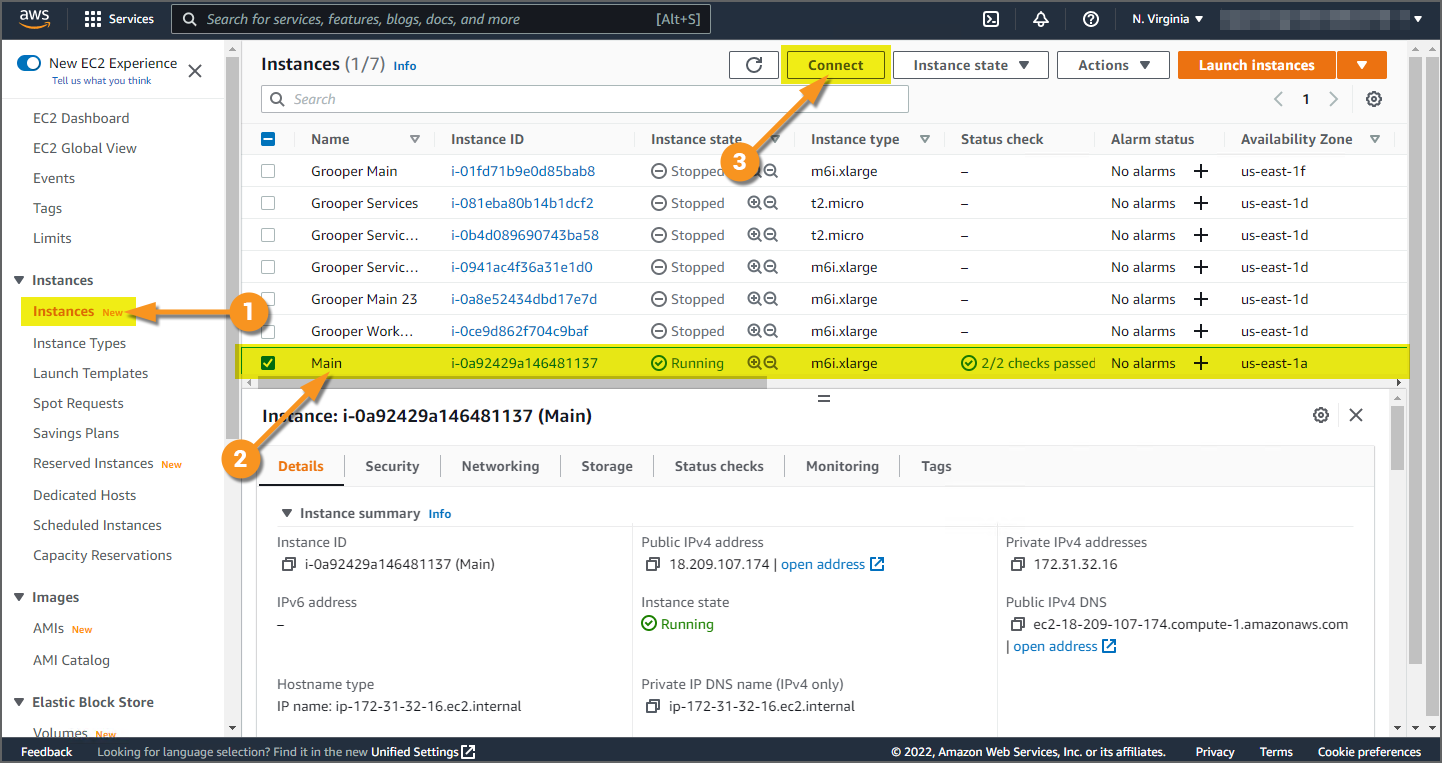
Task: Collapse the Instance summary section
Action: pyautogui.click(x=288, y=513)
